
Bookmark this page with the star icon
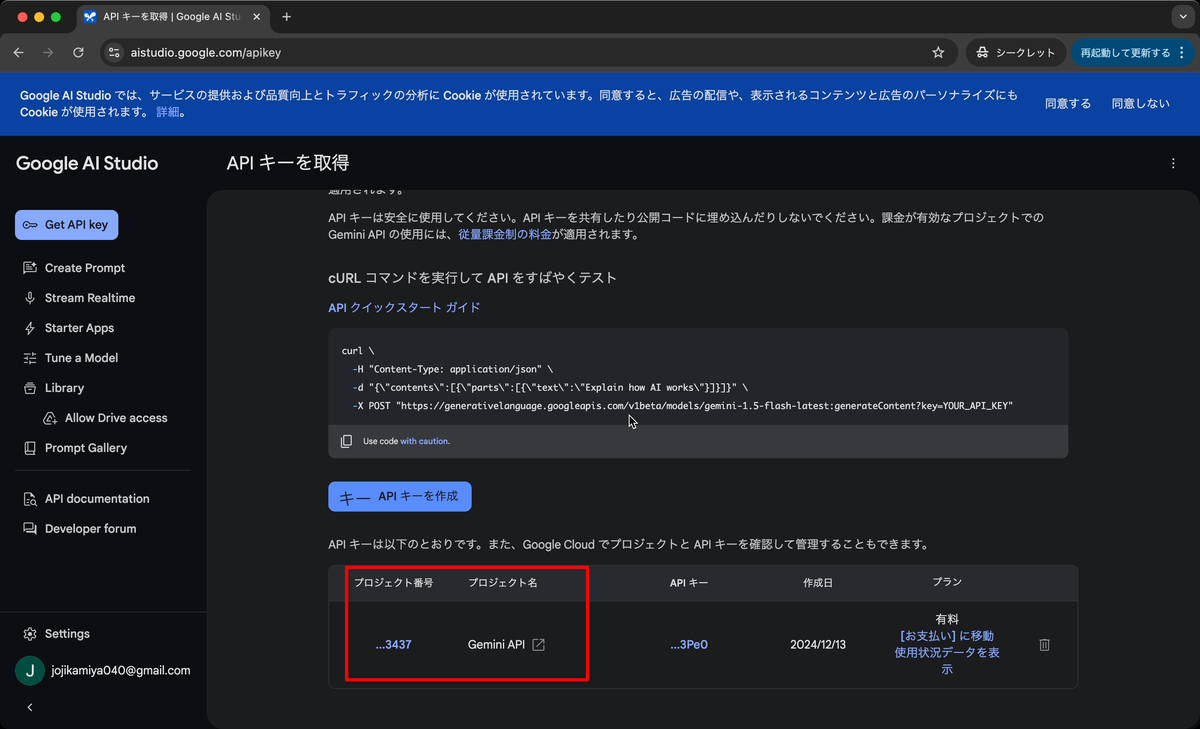(x=938, y=53)
